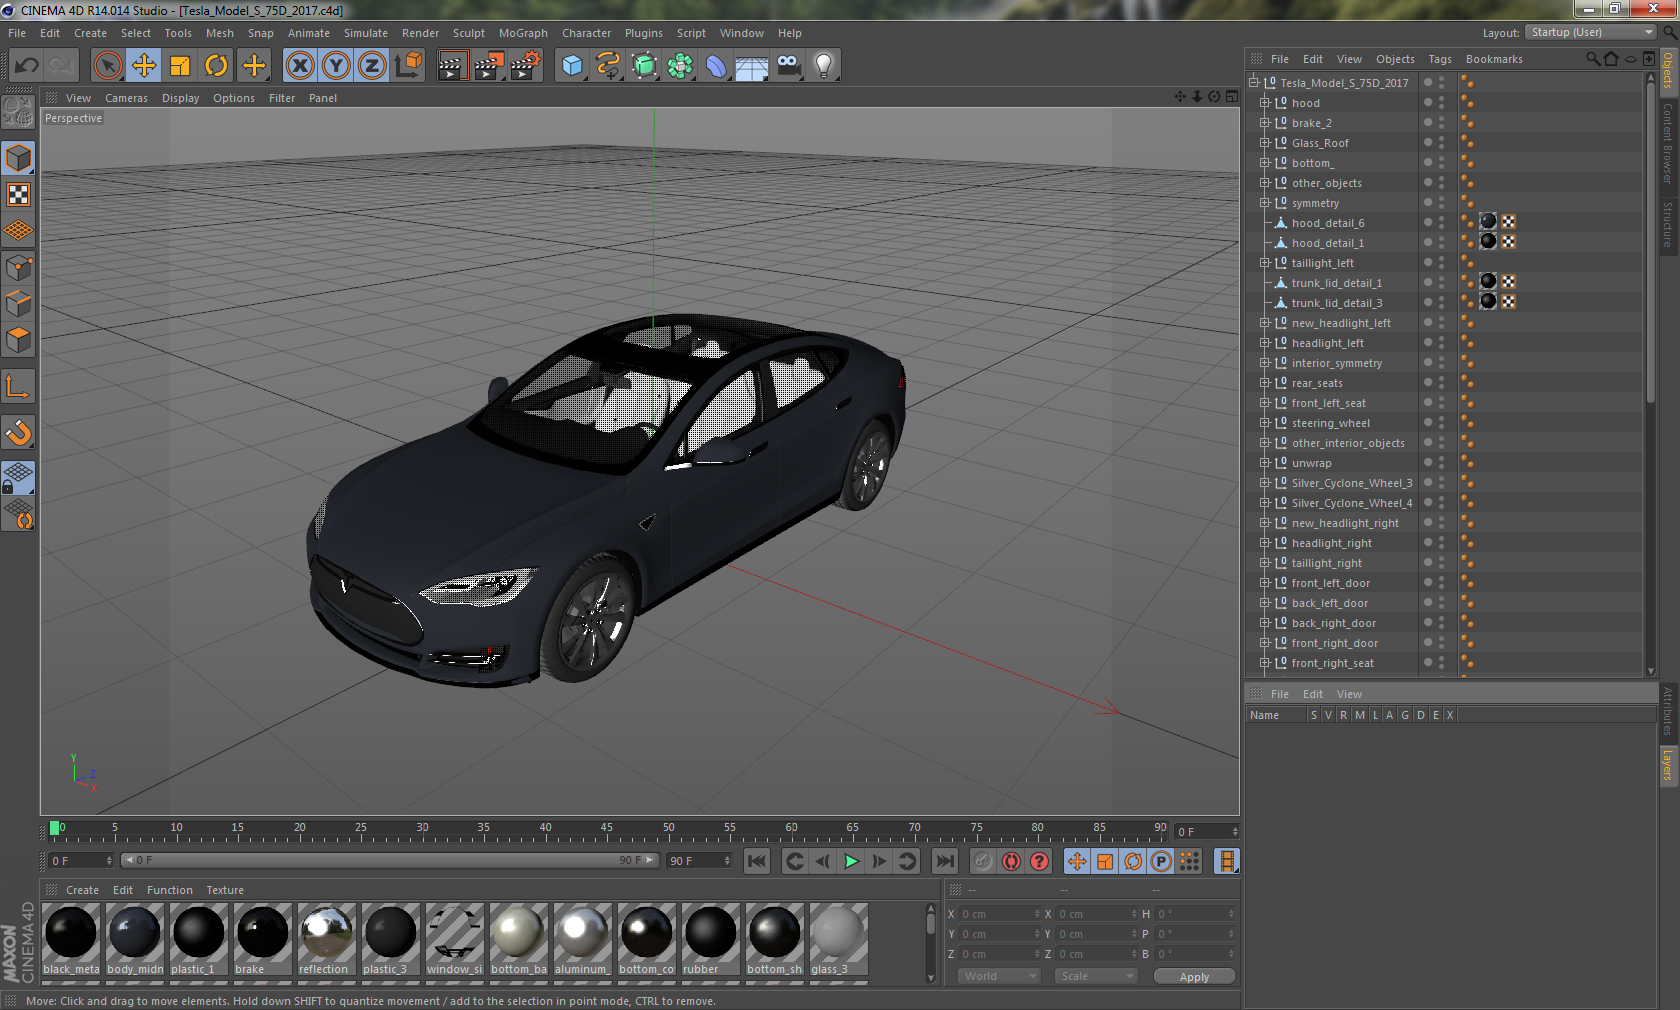Activate the Move tool
The width and height of the screenshot is (1680, 1010).
(144, 66)
